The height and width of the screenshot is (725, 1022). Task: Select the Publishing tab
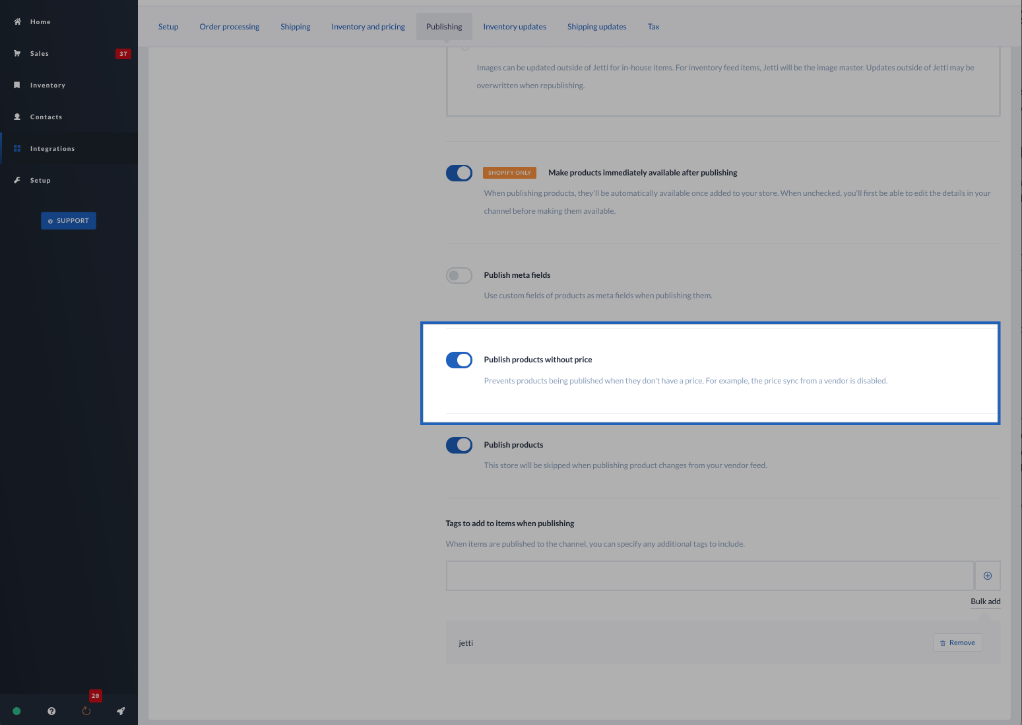(x=444, y=27)
